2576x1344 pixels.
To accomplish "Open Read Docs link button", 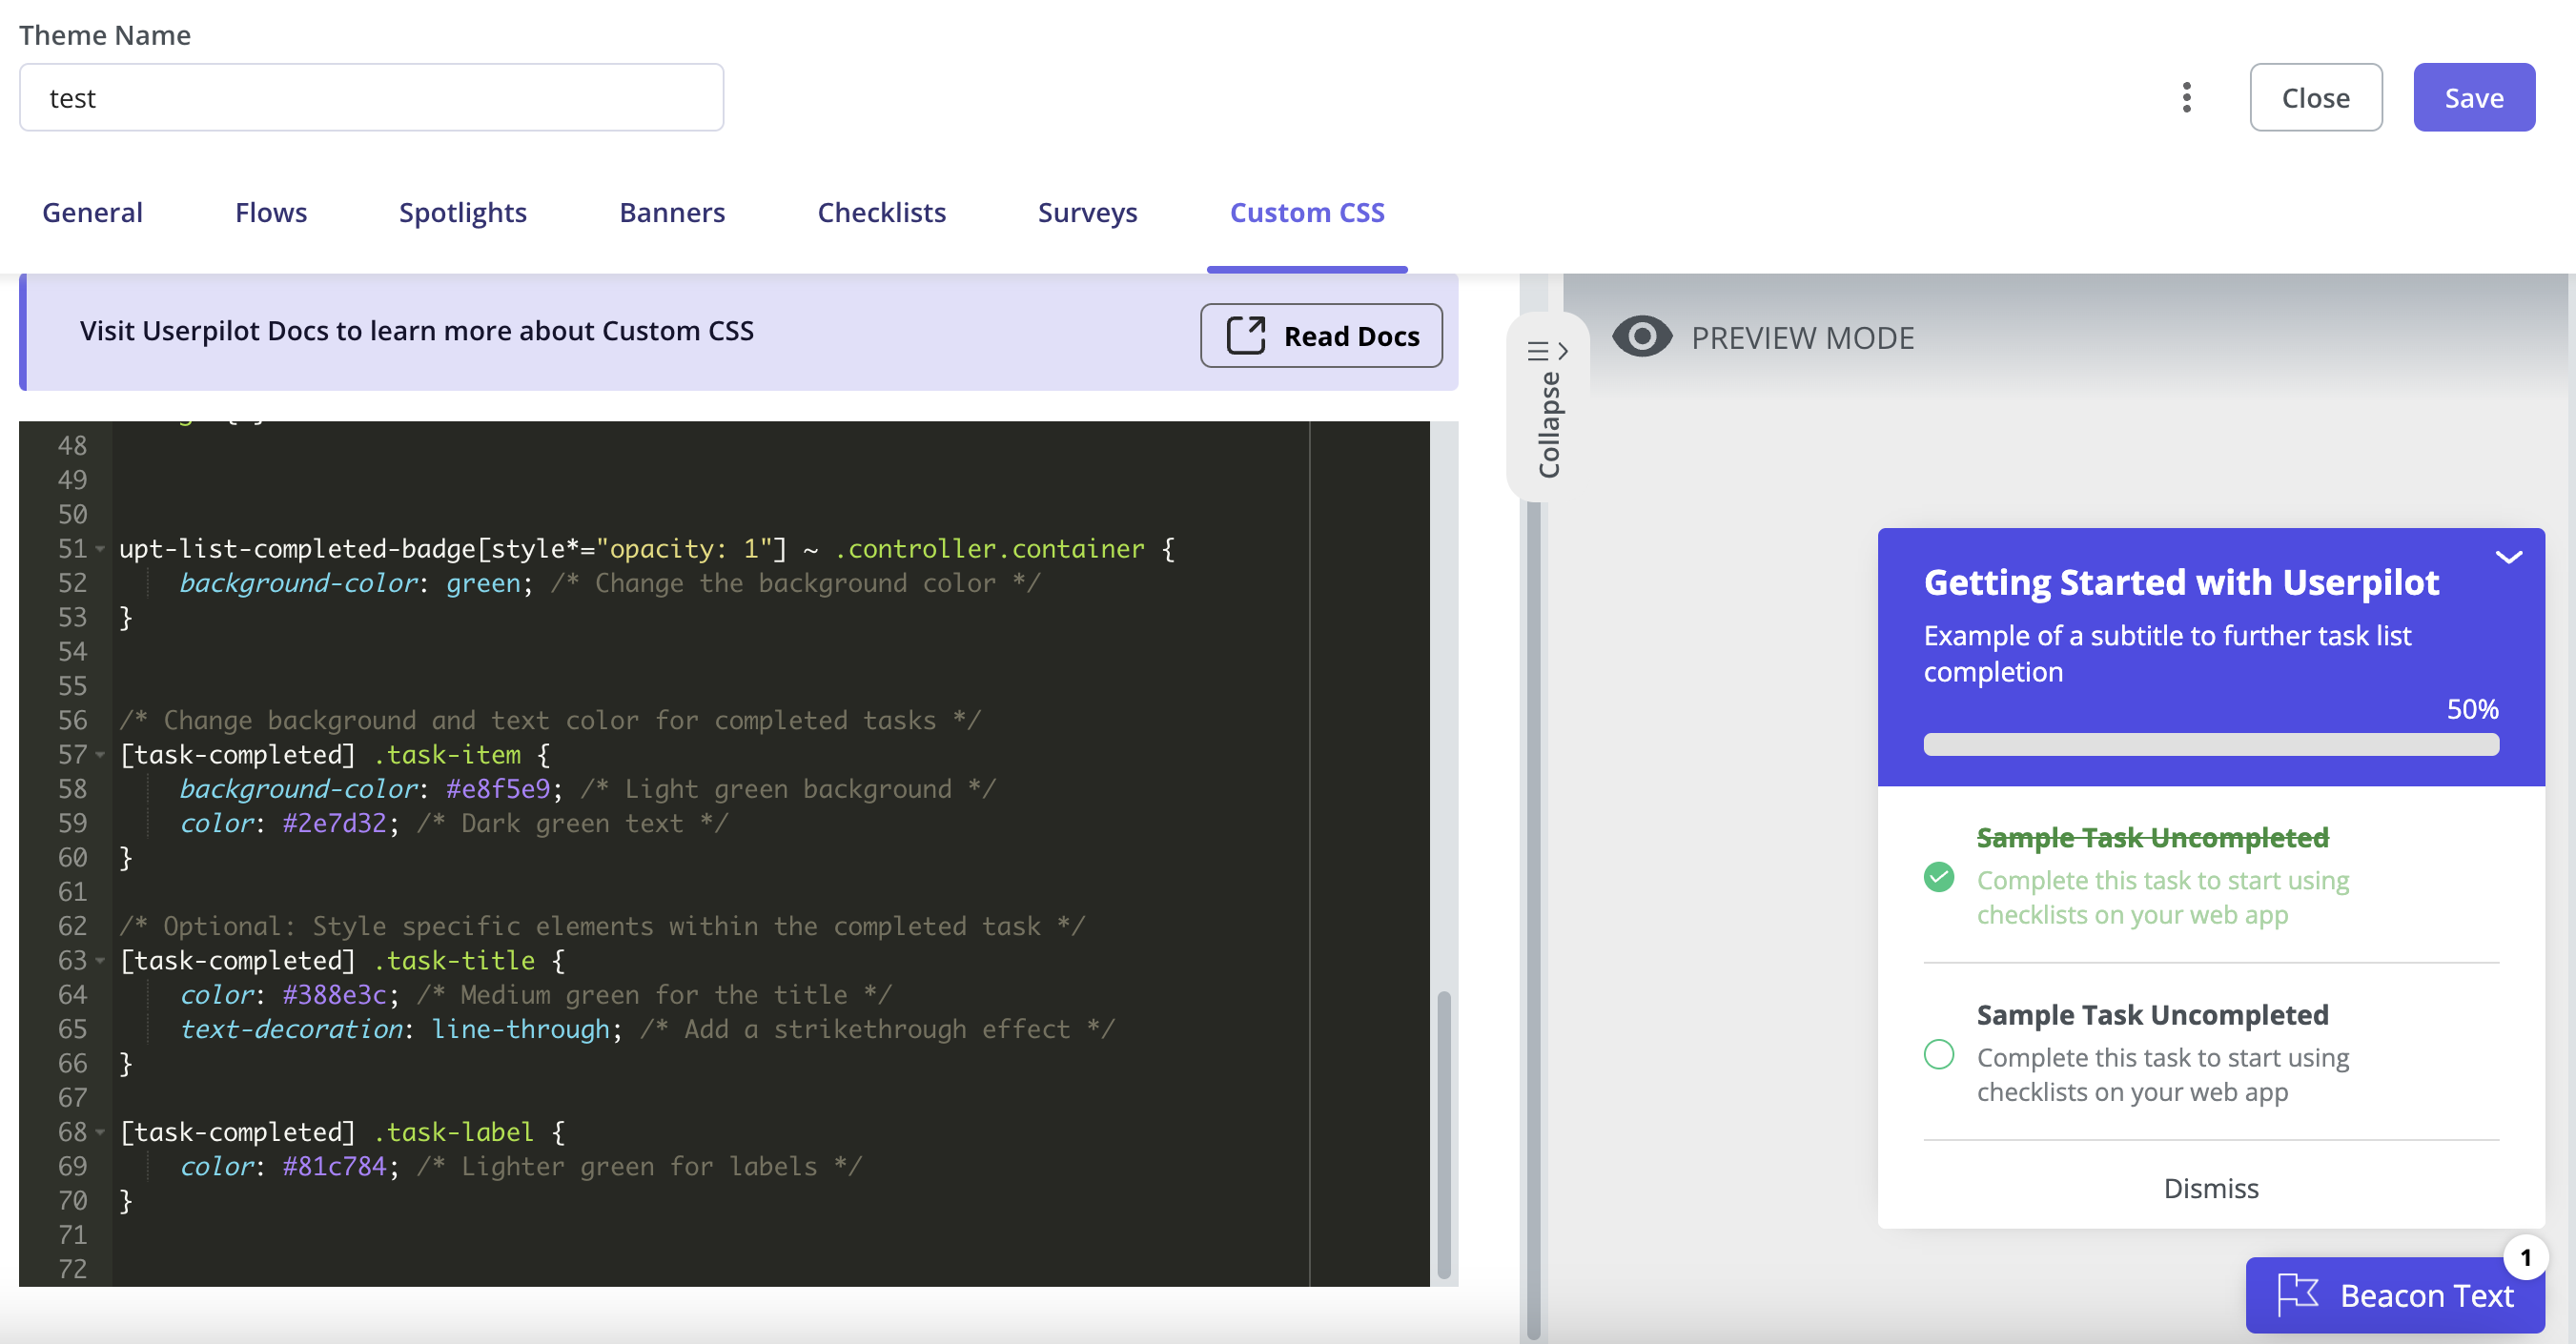I will point(1320,335).
